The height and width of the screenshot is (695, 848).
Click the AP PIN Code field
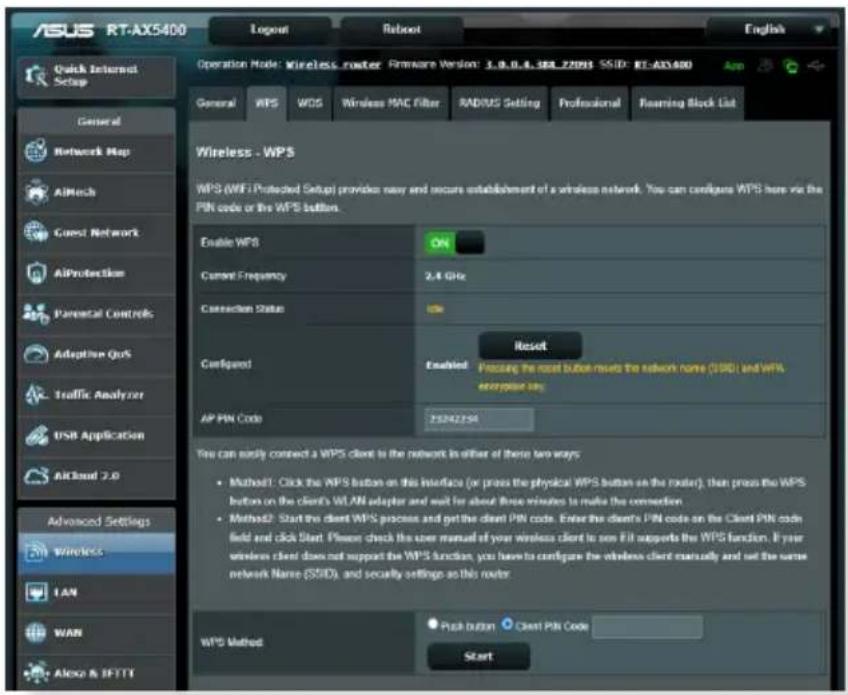click(479, 419)
